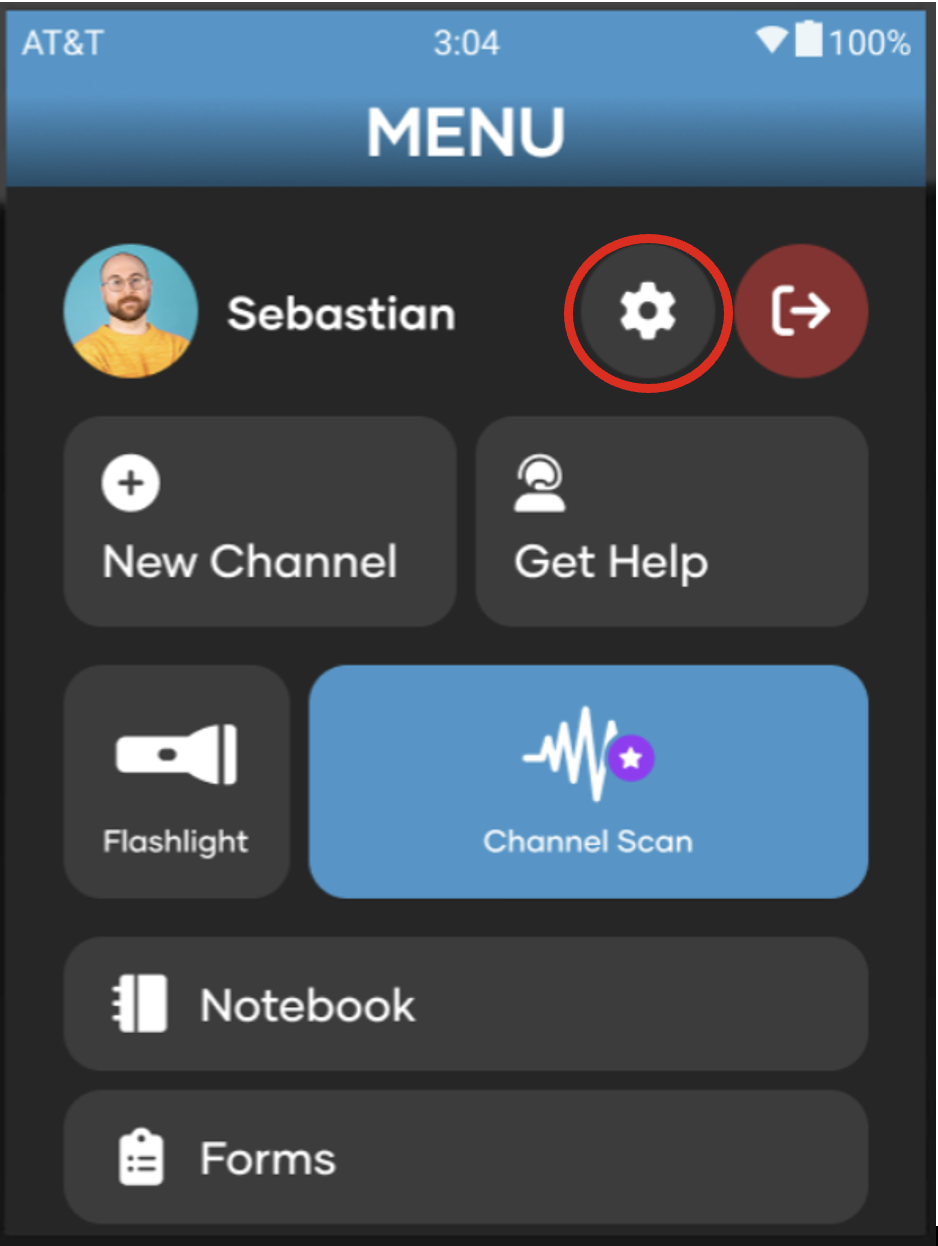Start Channel Scan from its label

(x=588, y=841)
